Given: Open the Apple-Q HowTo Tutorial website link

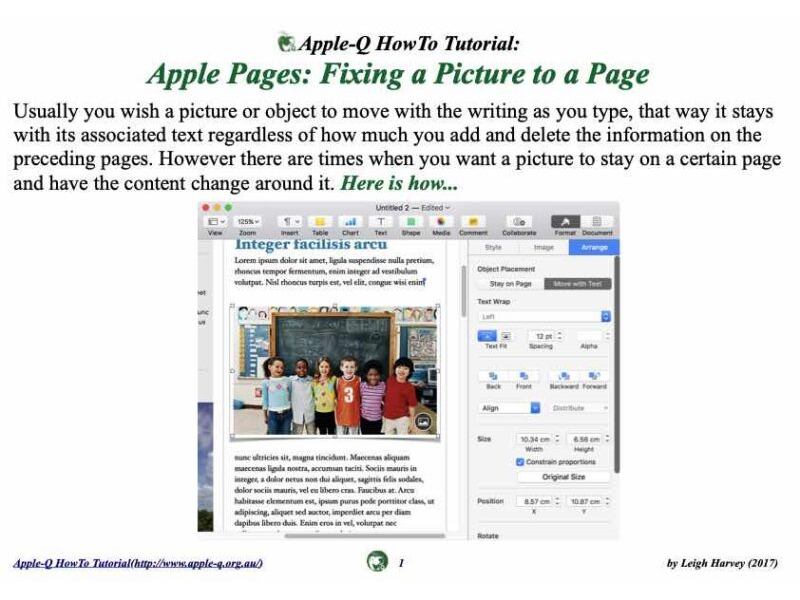Looking at the screenshot, I should click(138, 563).
